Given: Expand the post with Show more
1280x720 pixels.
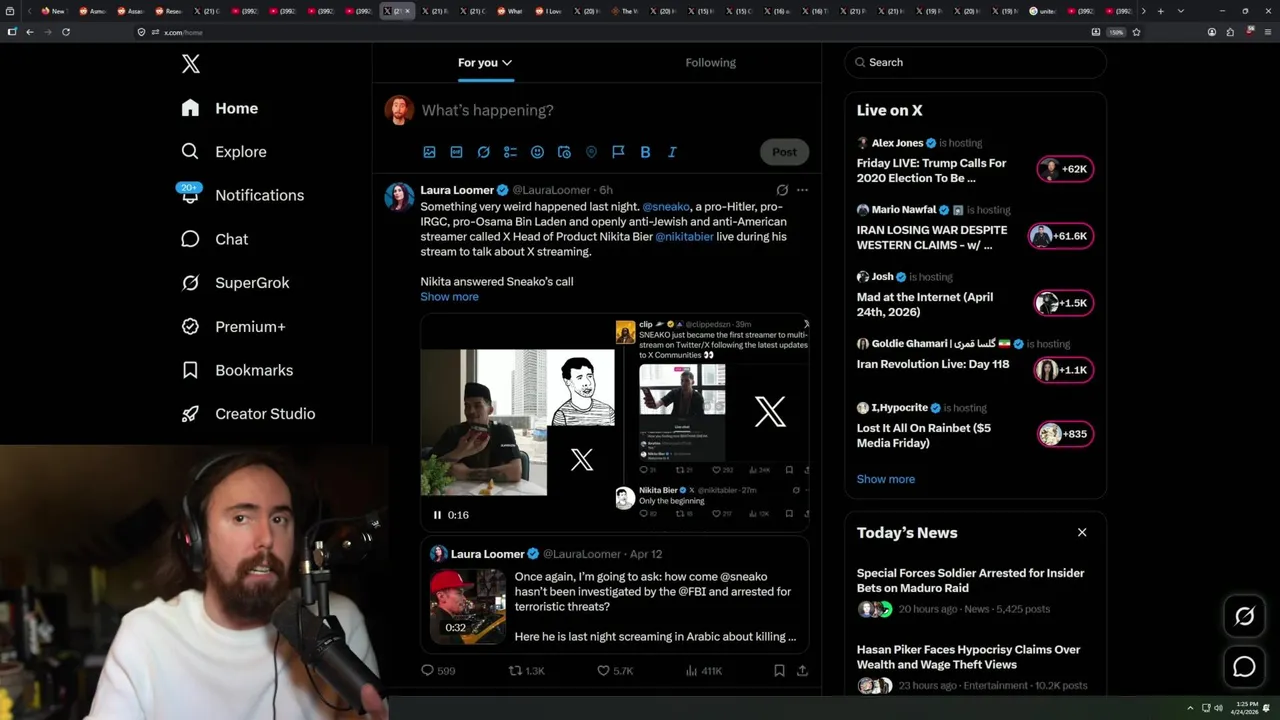Looking at the screenshot, I should 449,297.
